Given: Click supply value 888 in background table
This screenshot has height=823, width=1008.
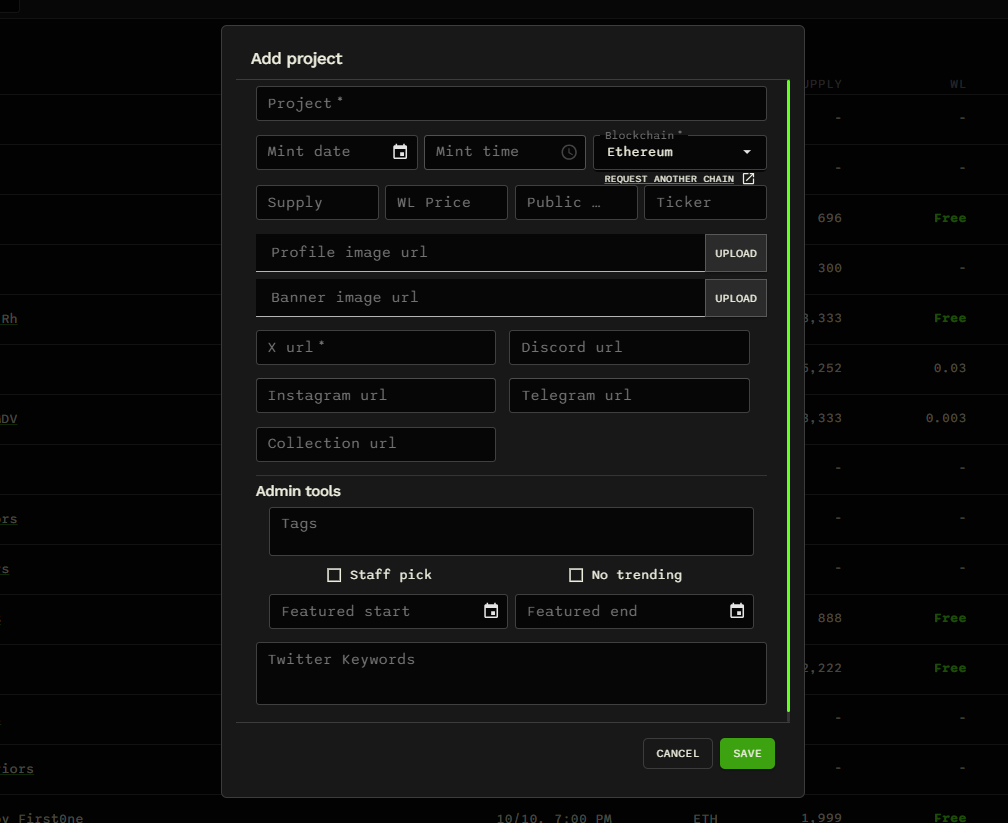Looking at the screenshot, I should (x=829, y=618).
